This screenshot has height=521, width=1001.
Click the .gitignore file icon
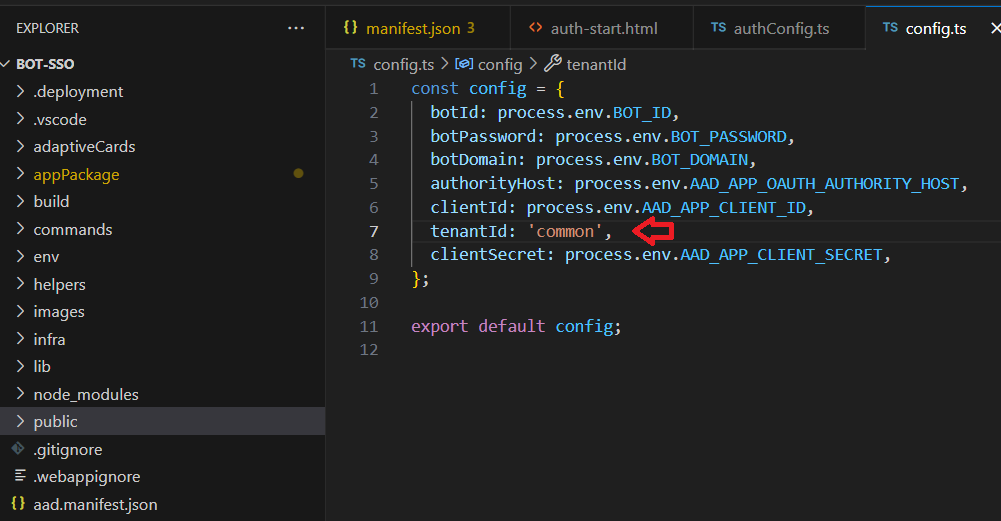(x=18, y=450)
